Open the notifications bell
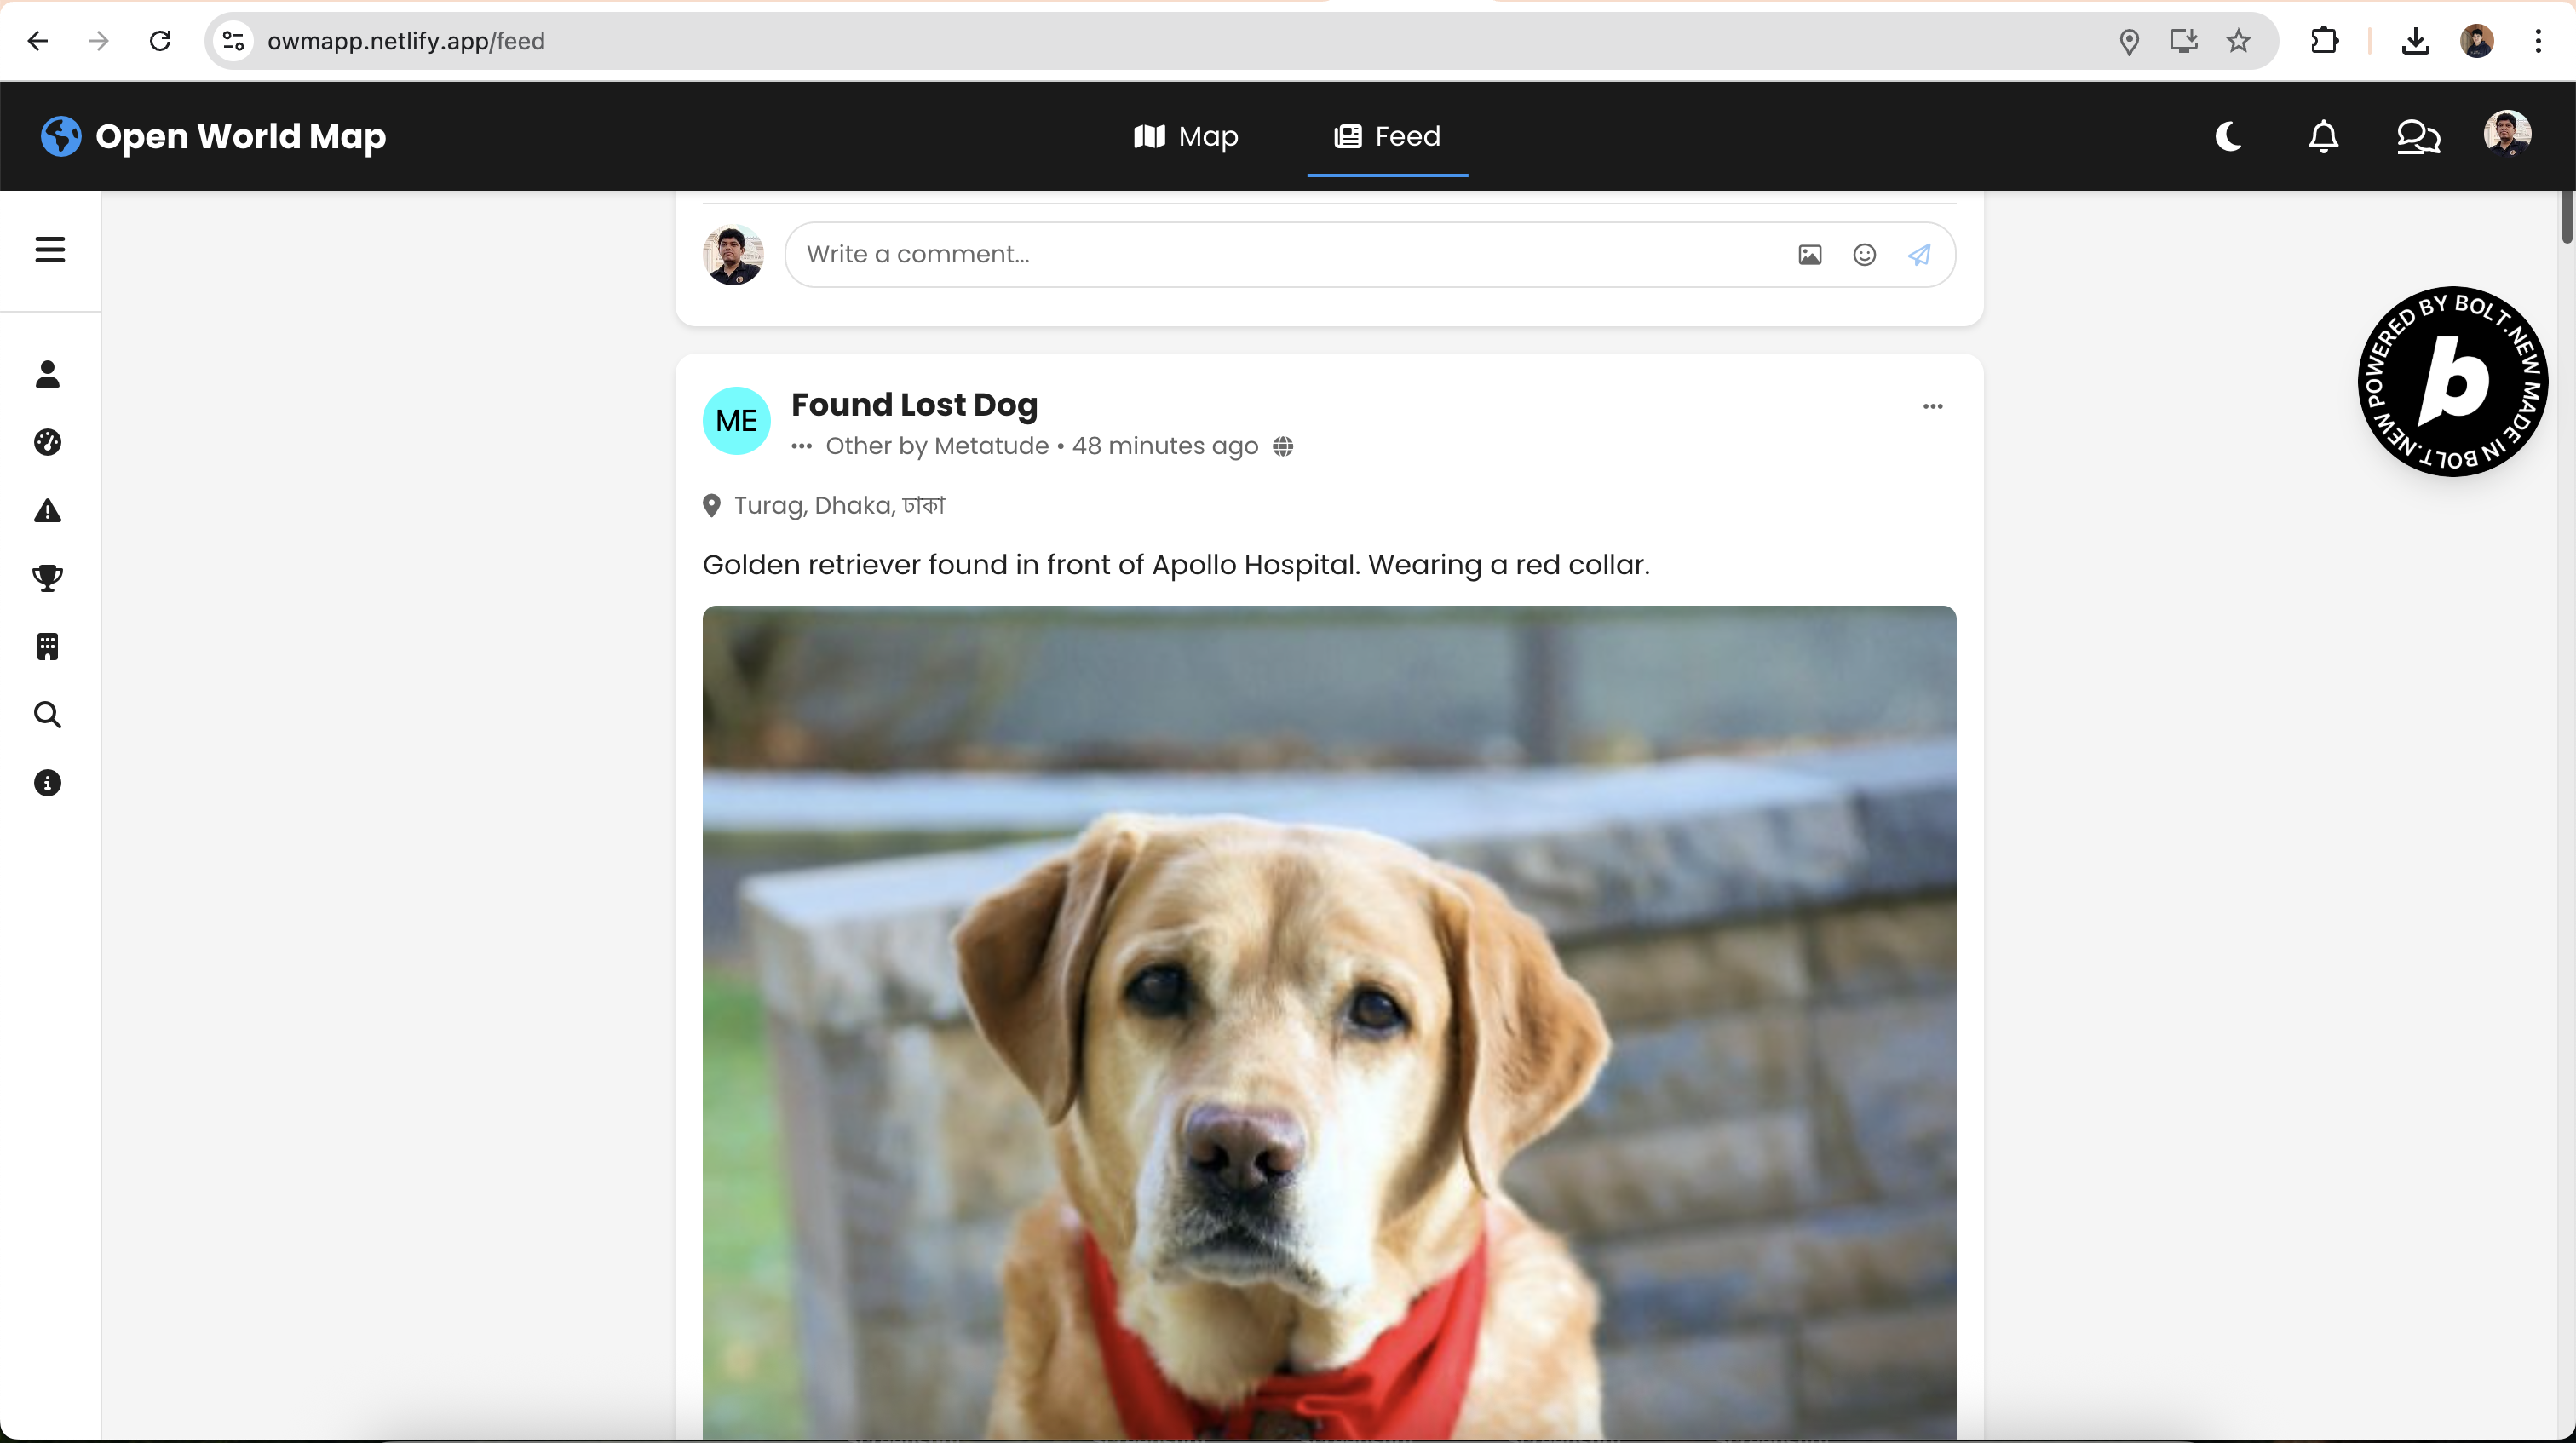Image resolution: width=2576 pixels, height=1443 pixels. [x=2323, y=136]
